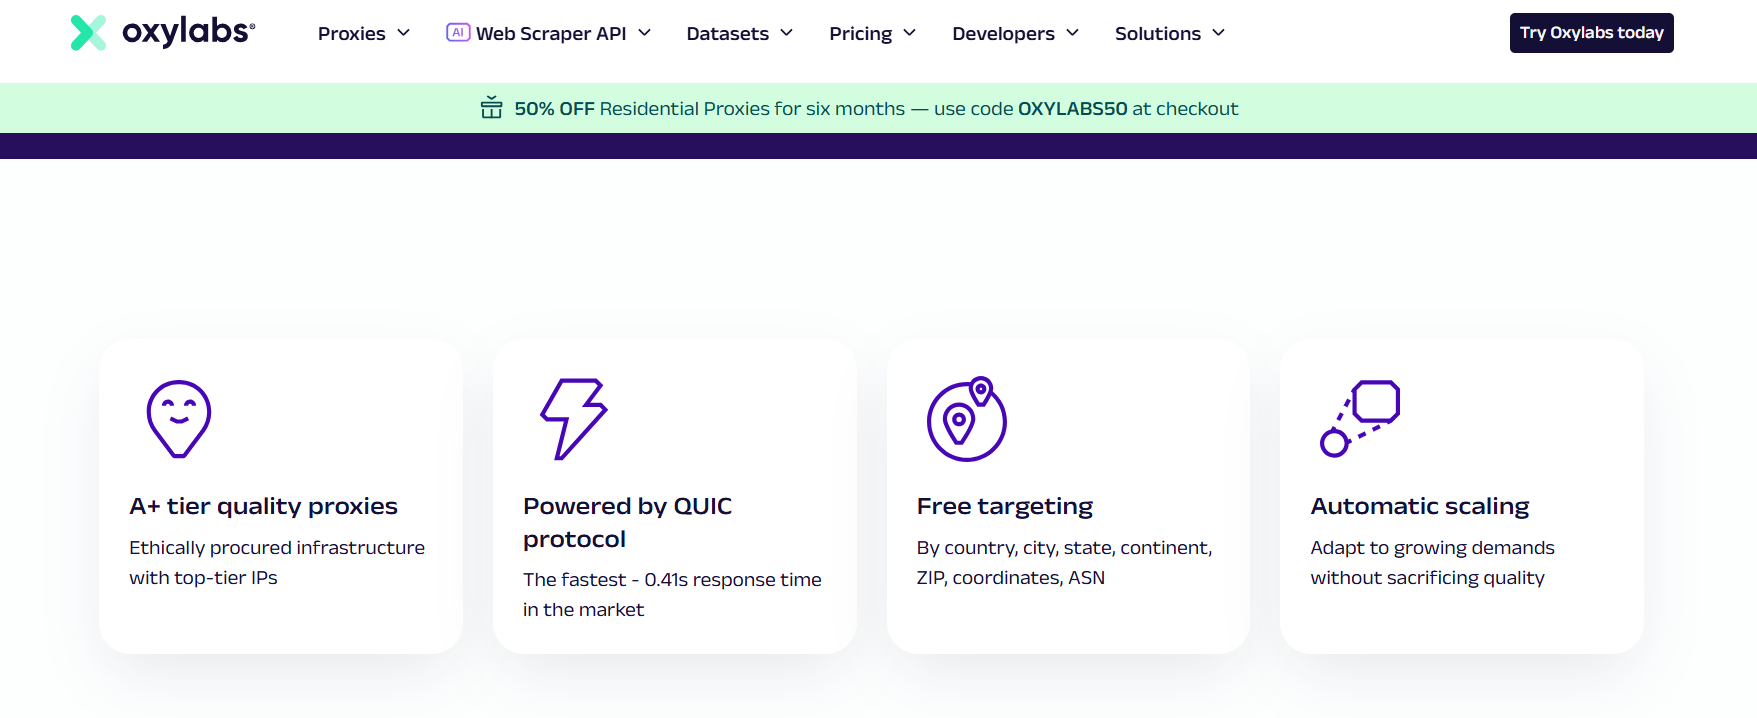
Task: Click the AI badge beside Web Scraper API
Action: pyautogui.click(x=458, y=32)
